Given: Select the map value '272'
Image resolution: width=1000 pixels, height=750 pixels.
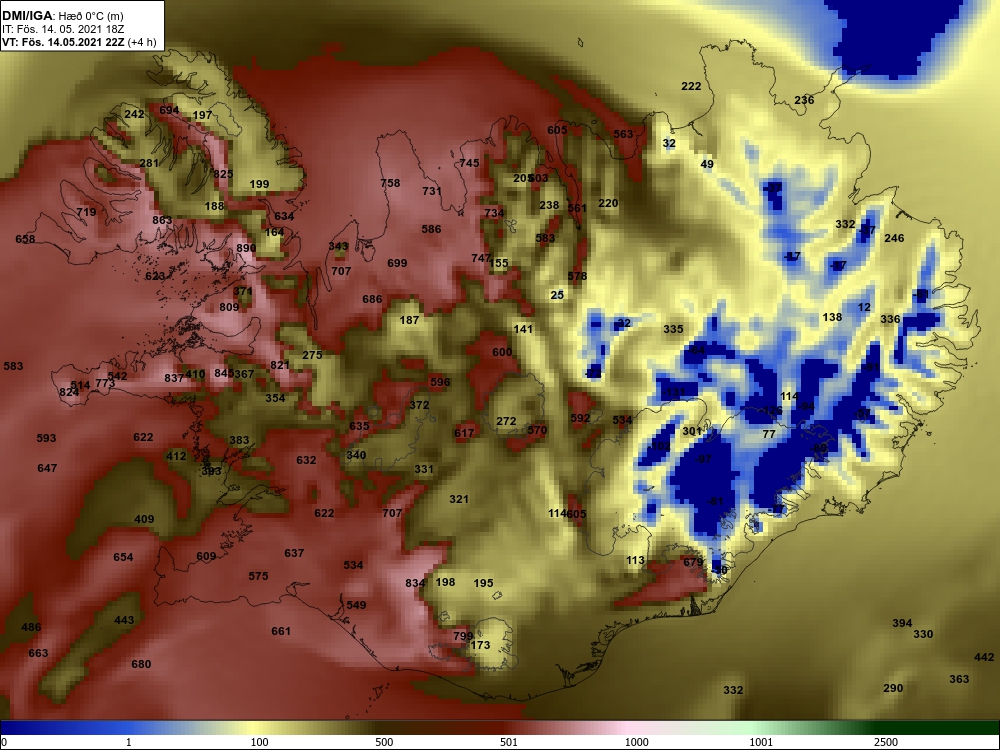Looking at the screenshot, I should pos(506,421).
